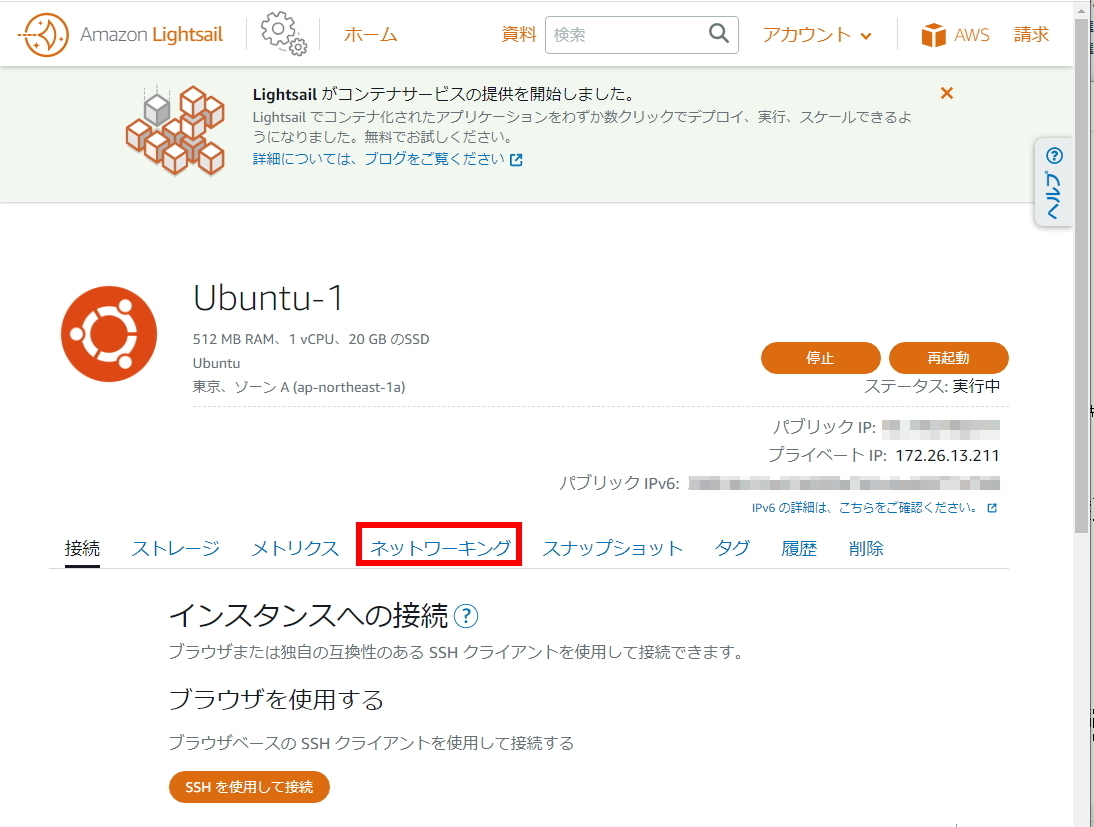Open the ヘルプ side panel tab
This screenshot has width=1094, height=827.
coord(1054,183)
